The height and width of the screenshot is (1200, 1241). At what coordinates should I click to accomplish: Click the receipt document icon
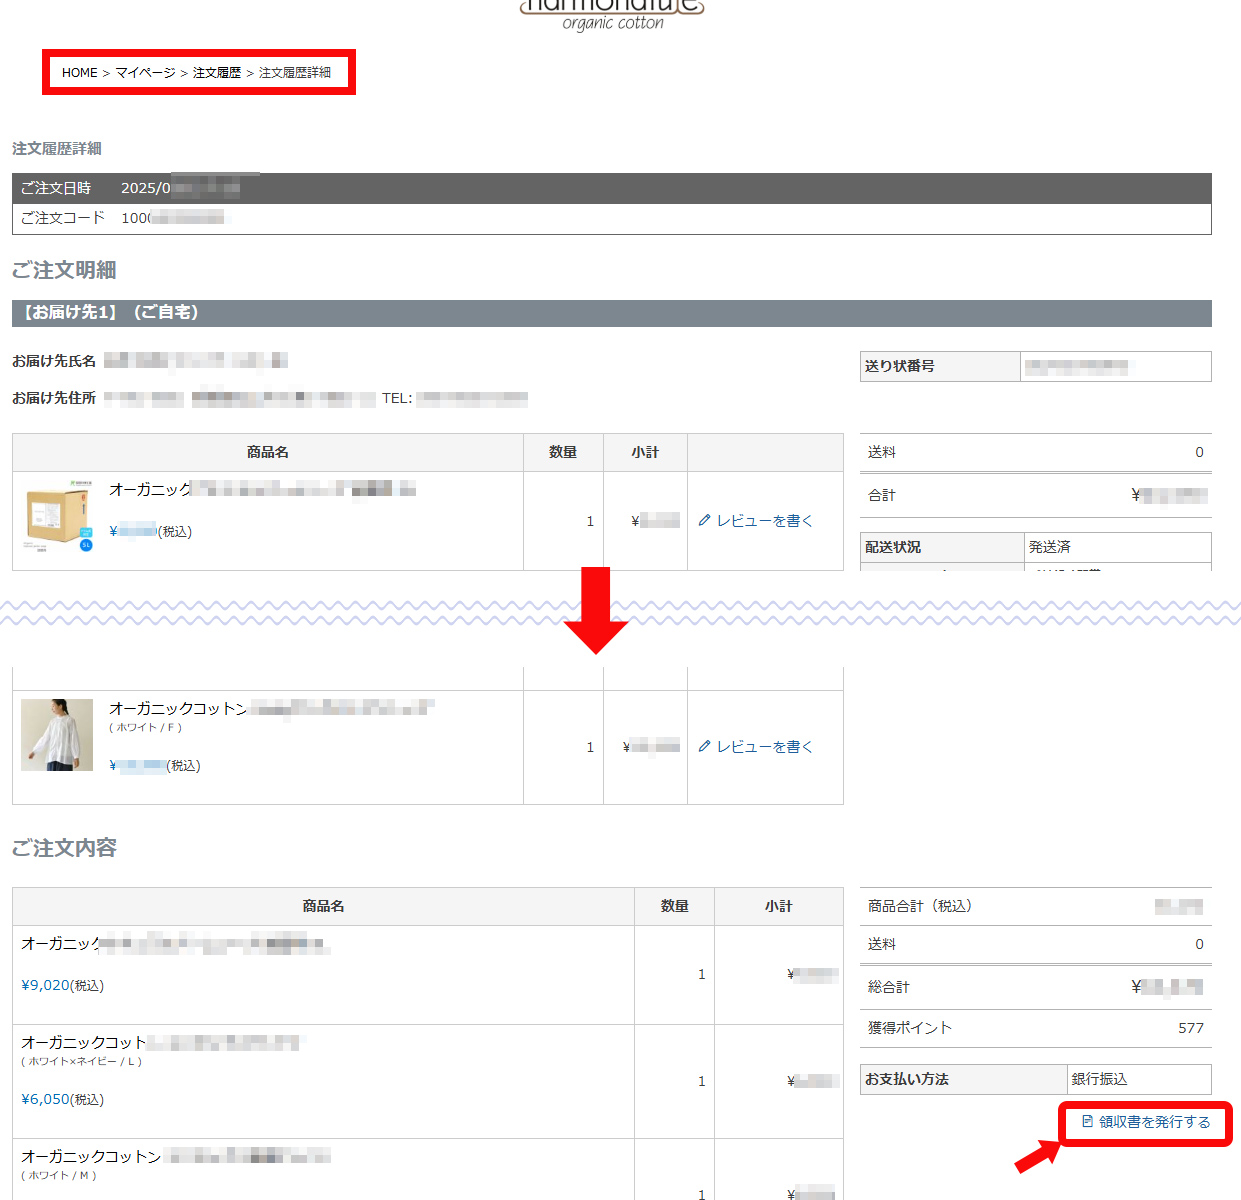1087,1122
